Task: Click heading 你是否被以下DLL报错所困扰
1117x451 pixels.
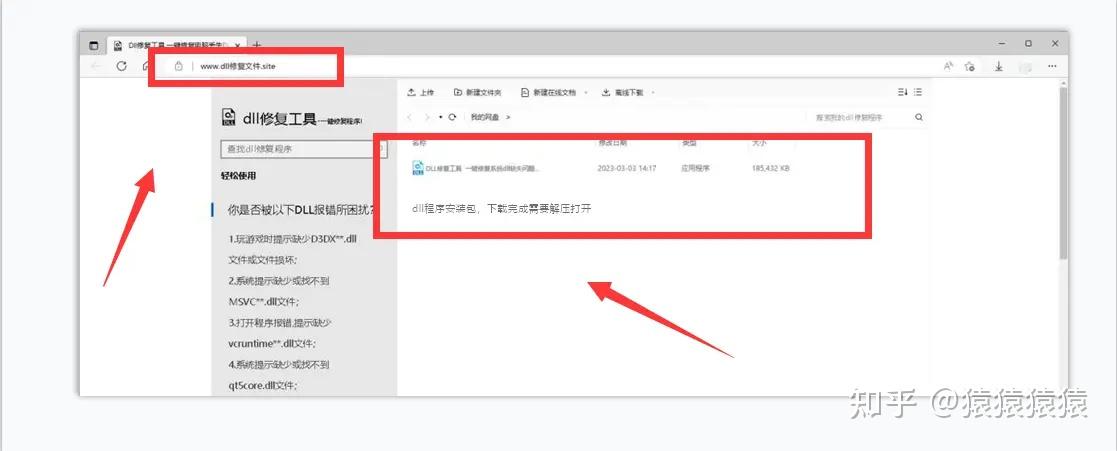Action: click(x=301, y=209)
